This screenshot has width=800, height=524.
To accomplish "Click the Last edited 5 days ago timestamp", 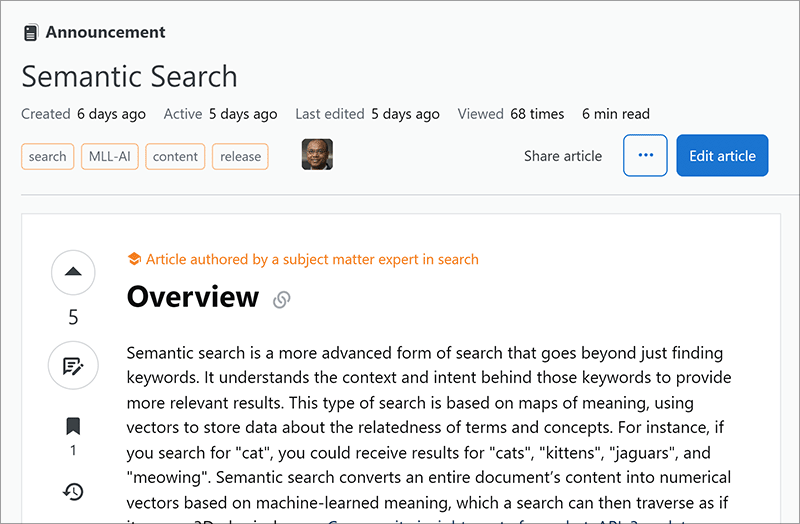I will 405,114.
